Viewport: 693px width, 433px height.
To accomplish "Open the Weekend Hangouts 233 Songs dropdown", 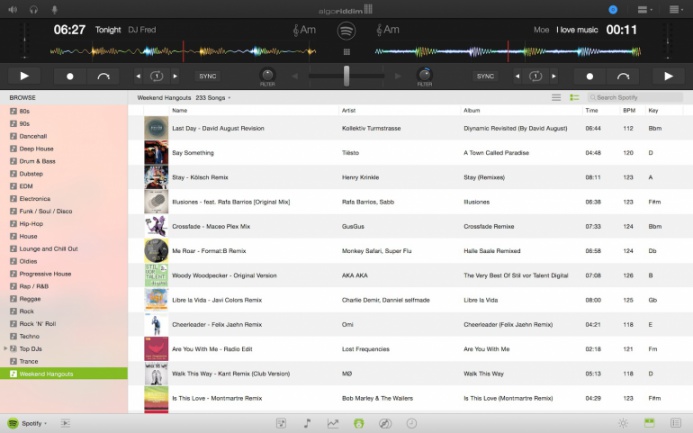I will click(184, 98).
